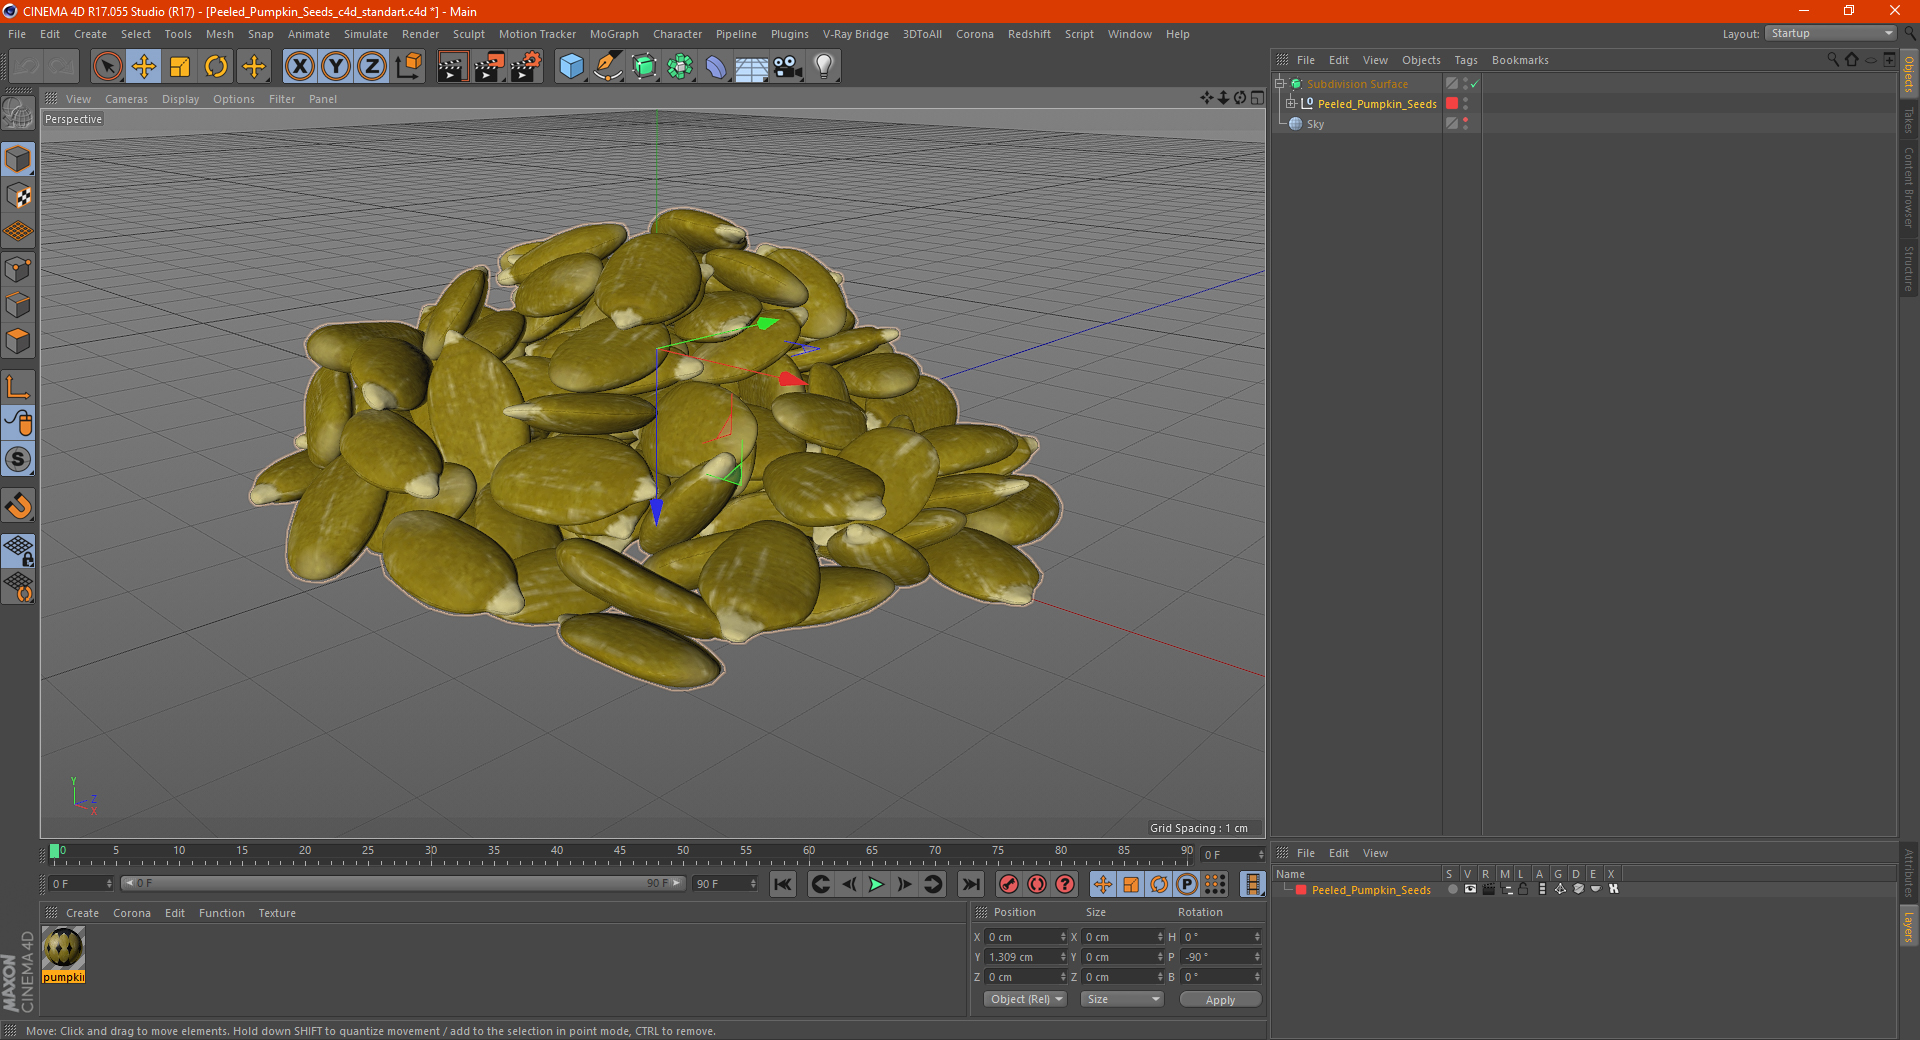The height and width of the screenshot is (1040, 1920).
Task: Open the MoGraph Array object icon
Action: click(680, 67)
